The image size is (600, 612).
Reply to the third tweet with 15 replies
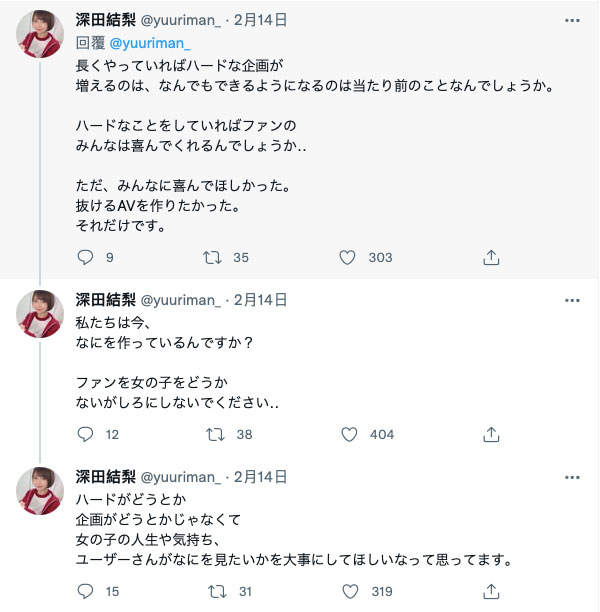coord(85,591)
